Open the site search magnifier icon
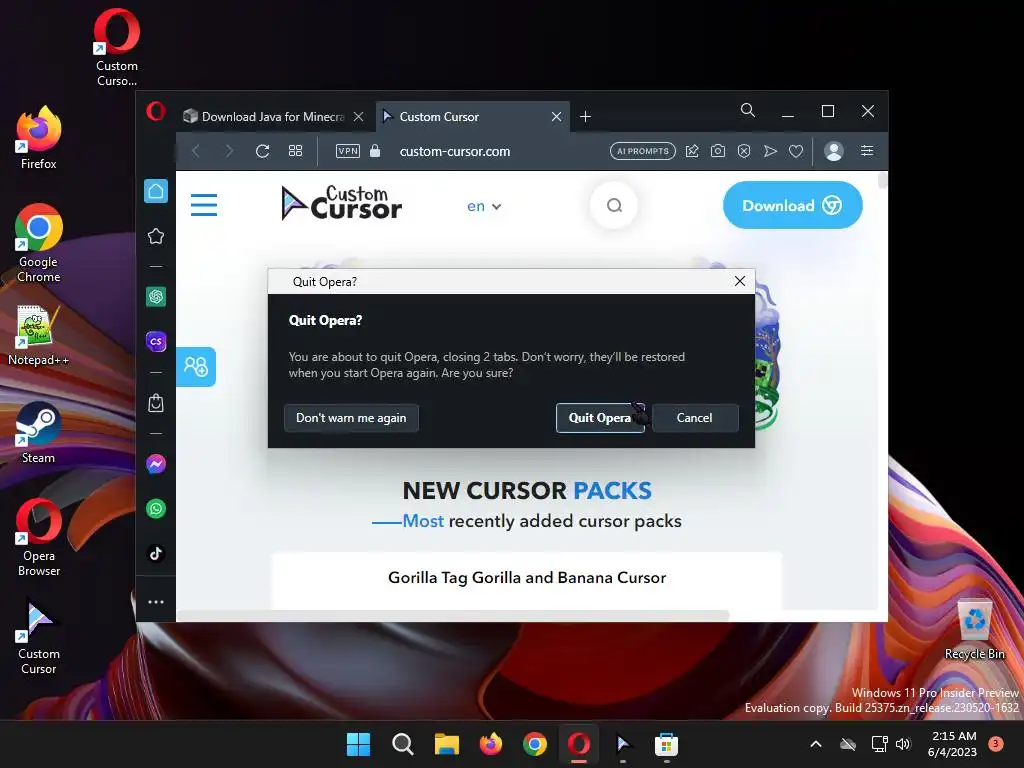Viewport: 1024px width, 768px height. coord(614,206)
